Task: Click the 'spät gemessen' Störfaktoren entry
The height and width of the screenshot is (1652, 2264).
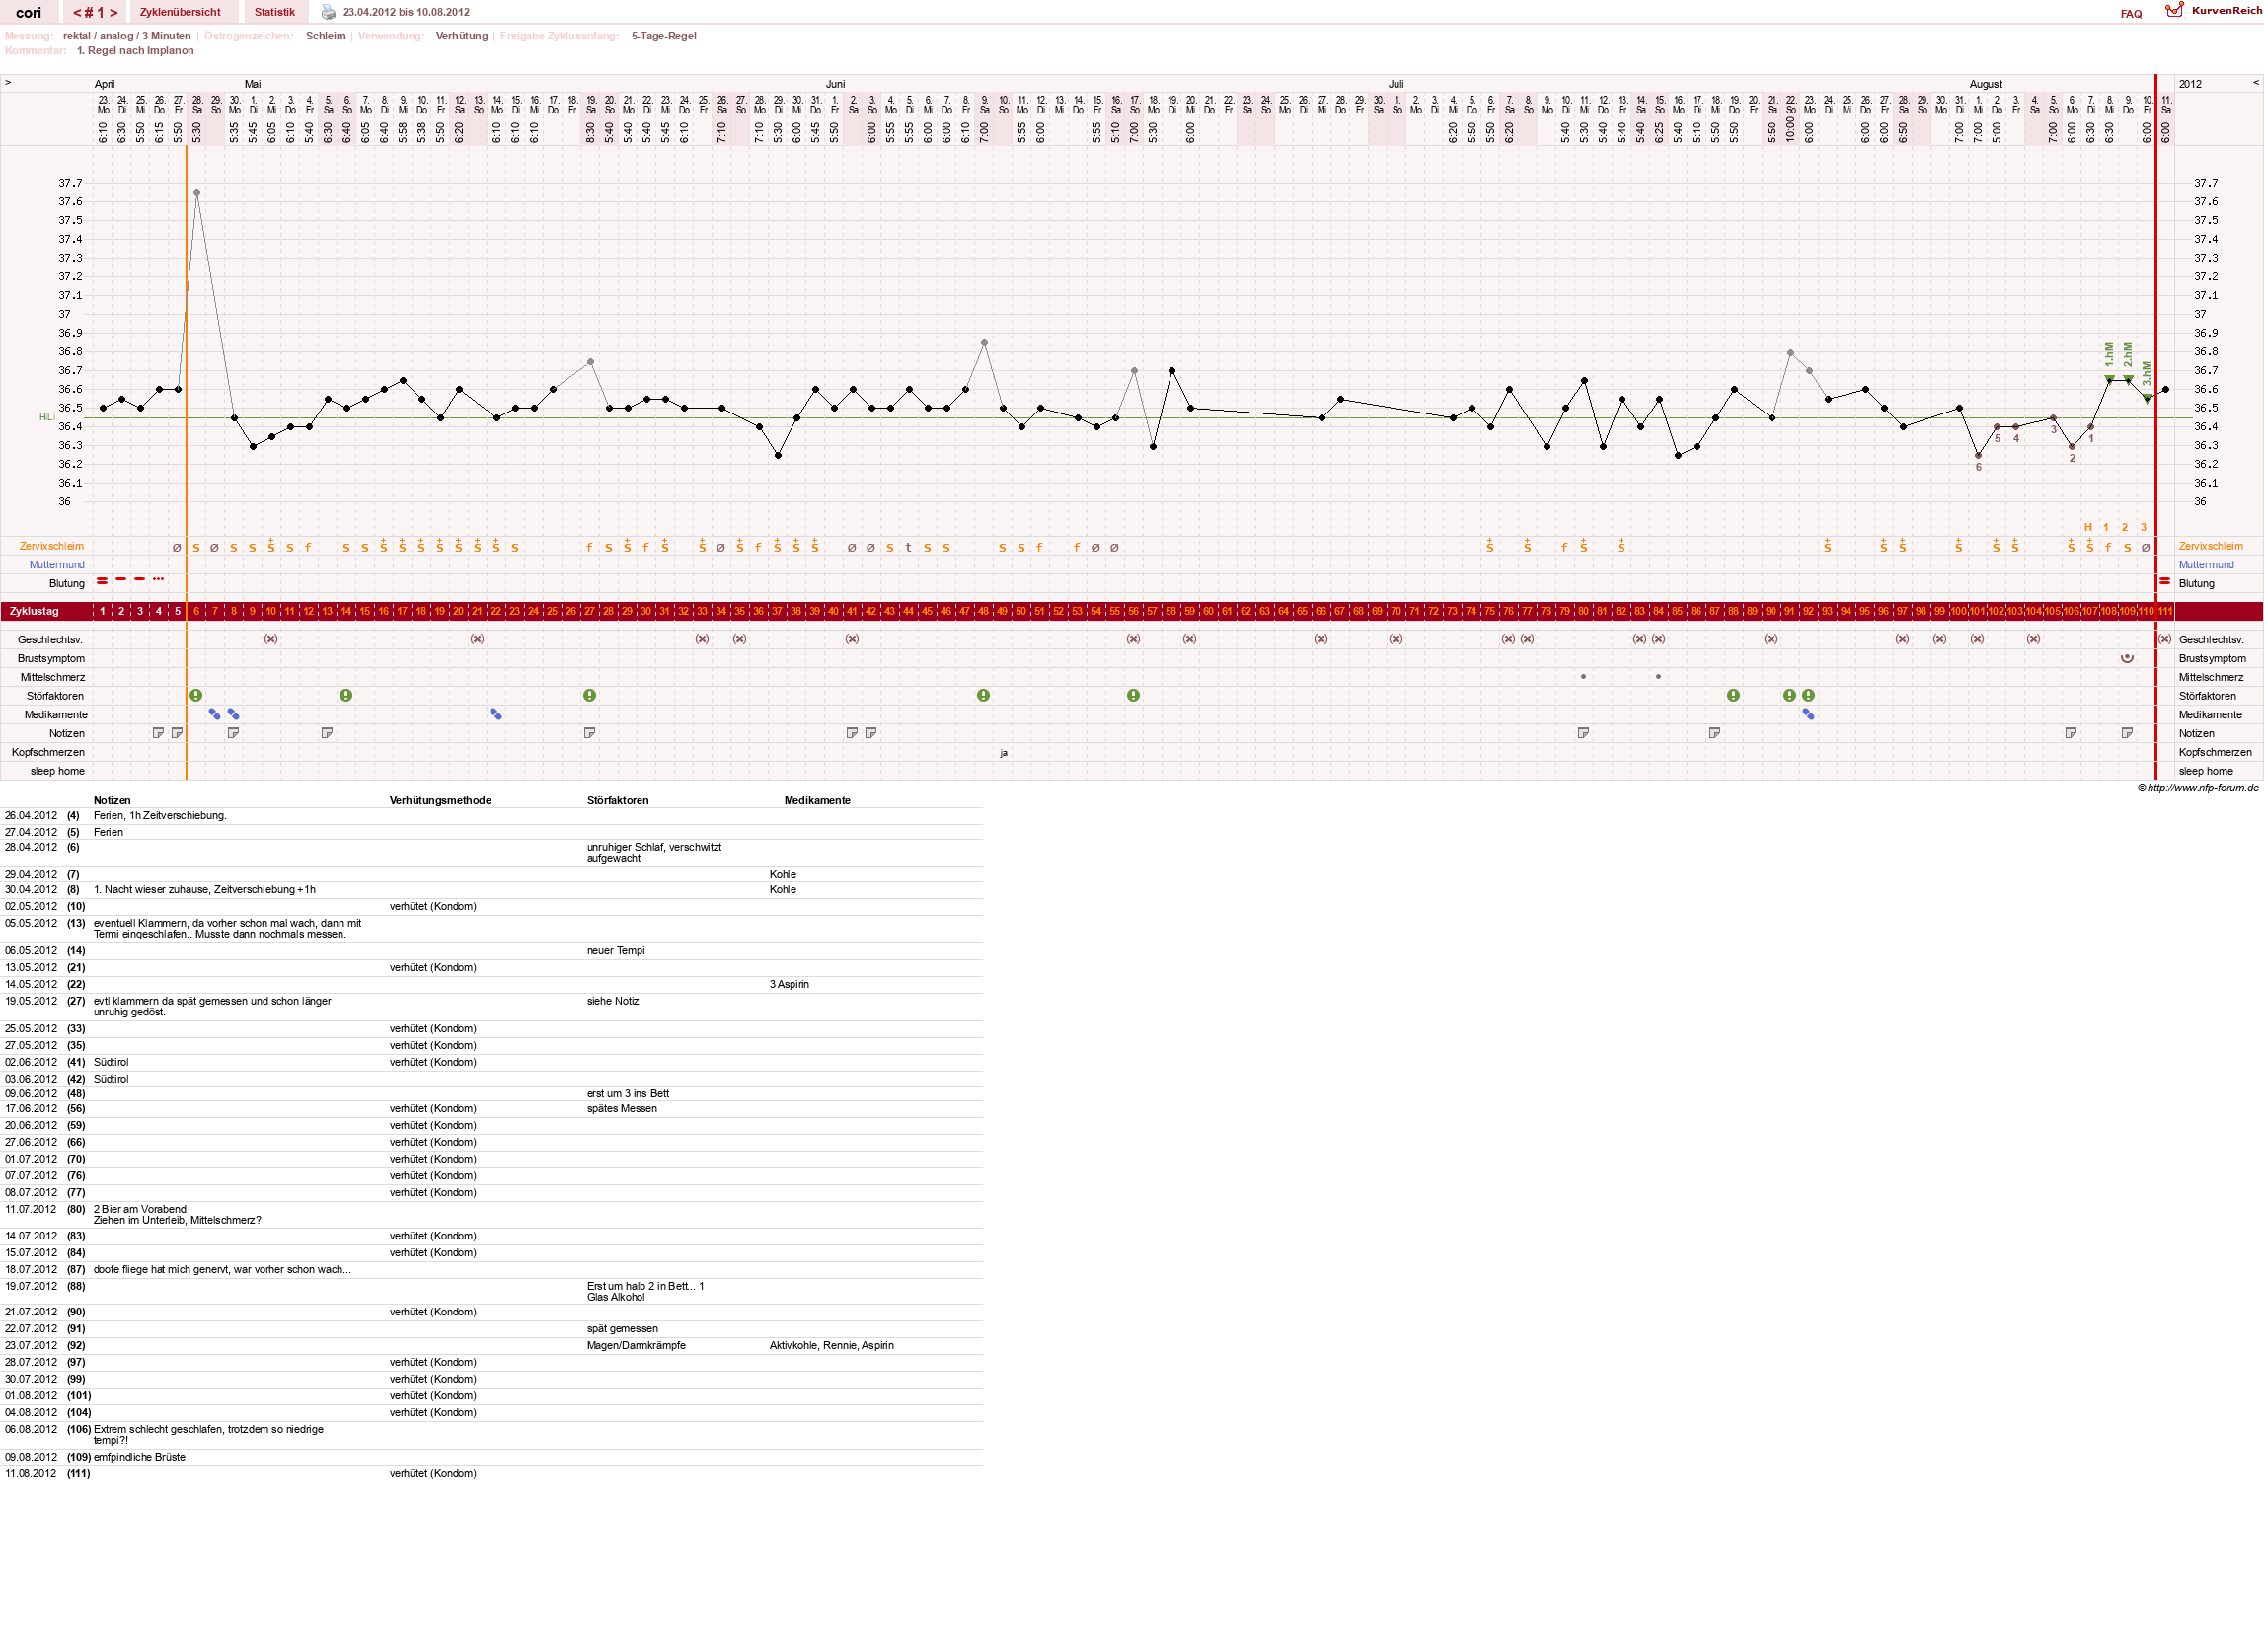Action: (623, 1329)
